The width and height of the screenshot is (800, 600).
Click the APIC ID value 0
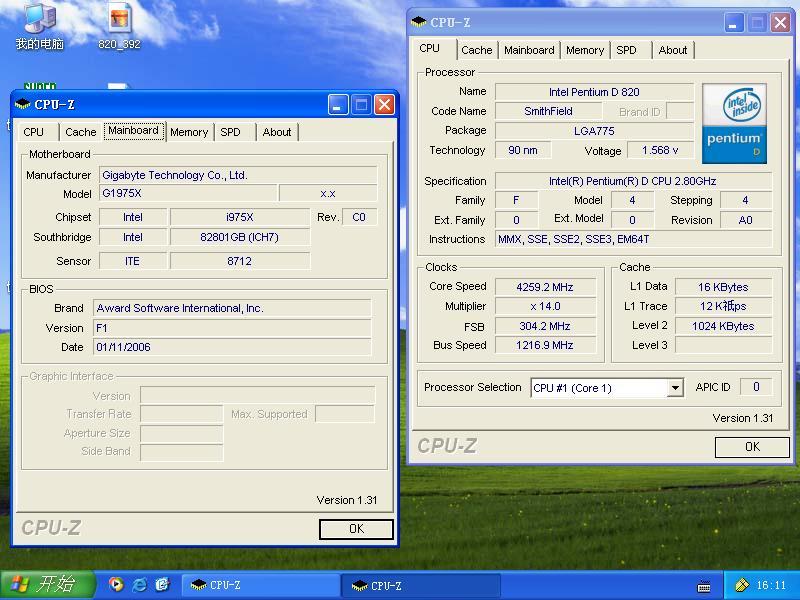[x=756, y=387]
